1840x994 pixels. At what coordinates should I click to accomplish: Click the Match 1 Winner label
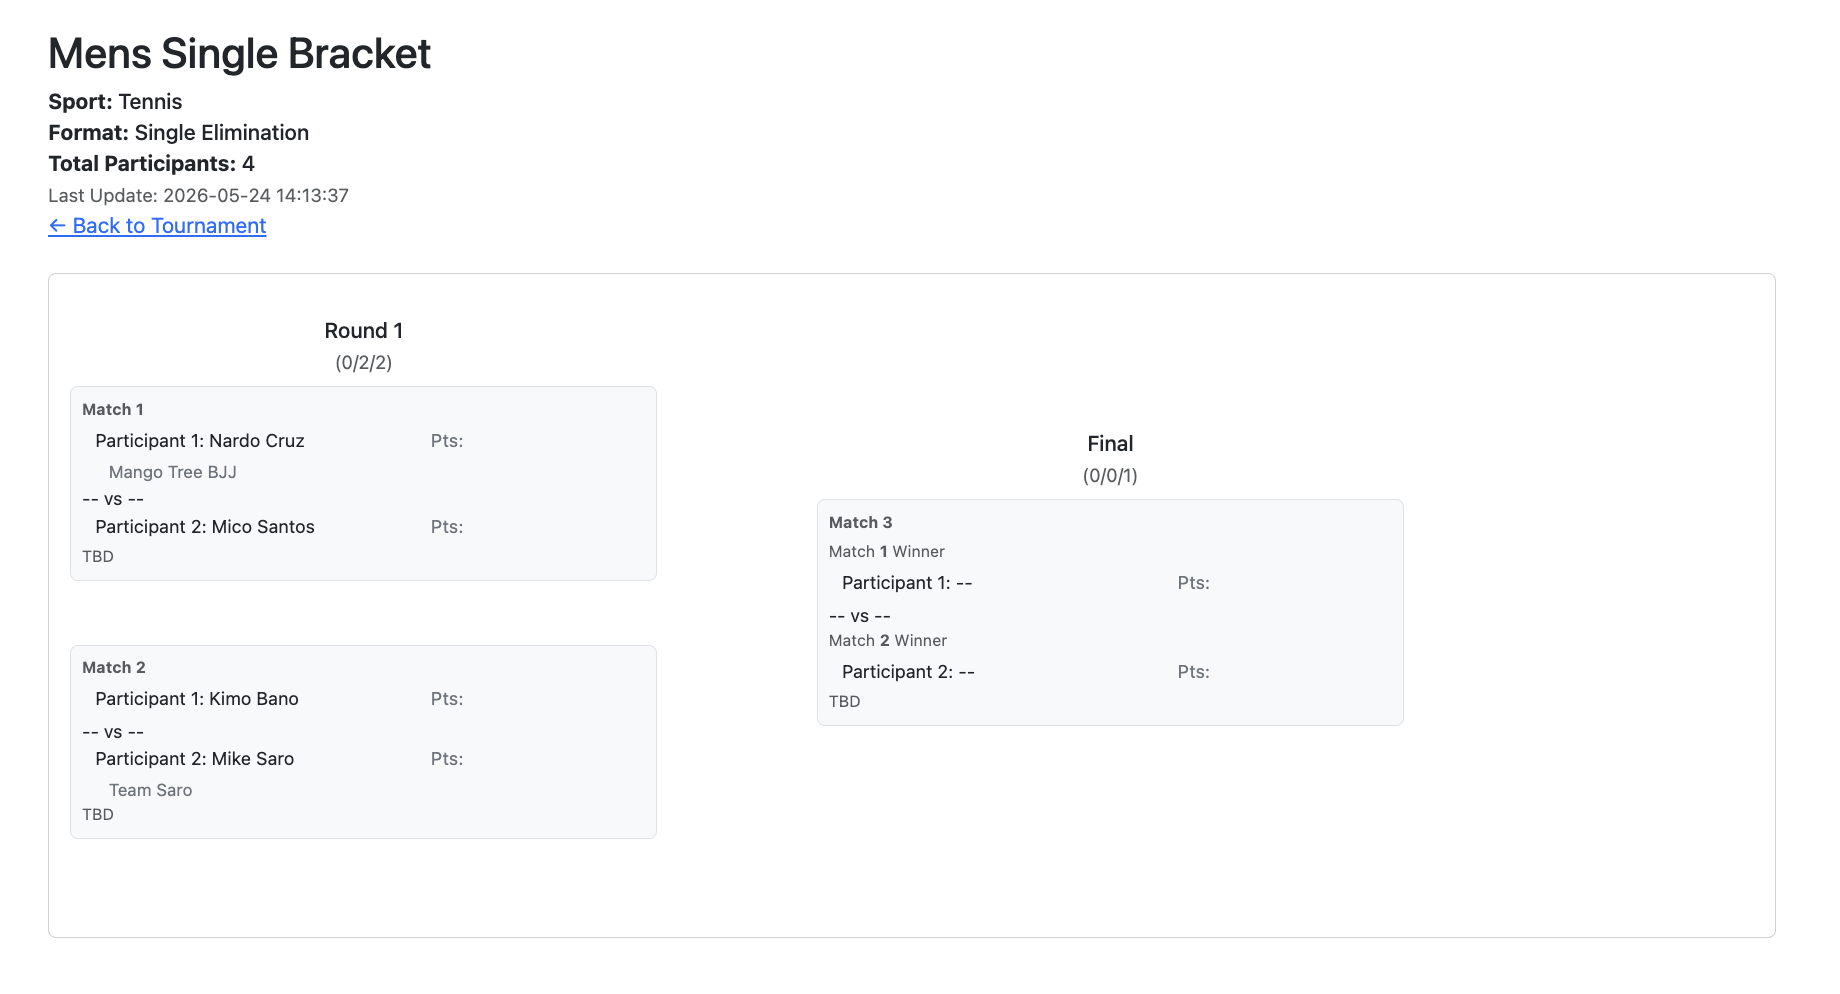pos(887,552)
